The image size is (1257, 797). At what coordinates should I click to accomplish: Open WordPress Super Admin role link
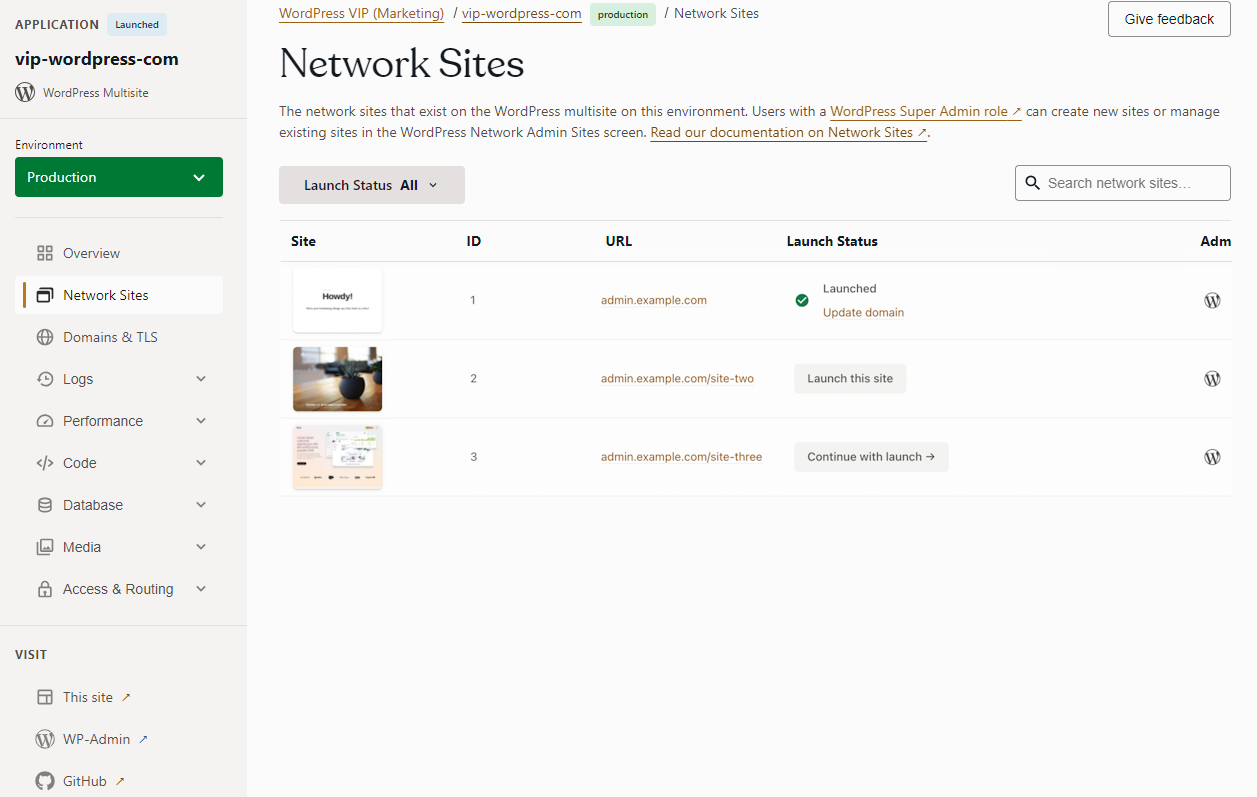pos(926,112)
